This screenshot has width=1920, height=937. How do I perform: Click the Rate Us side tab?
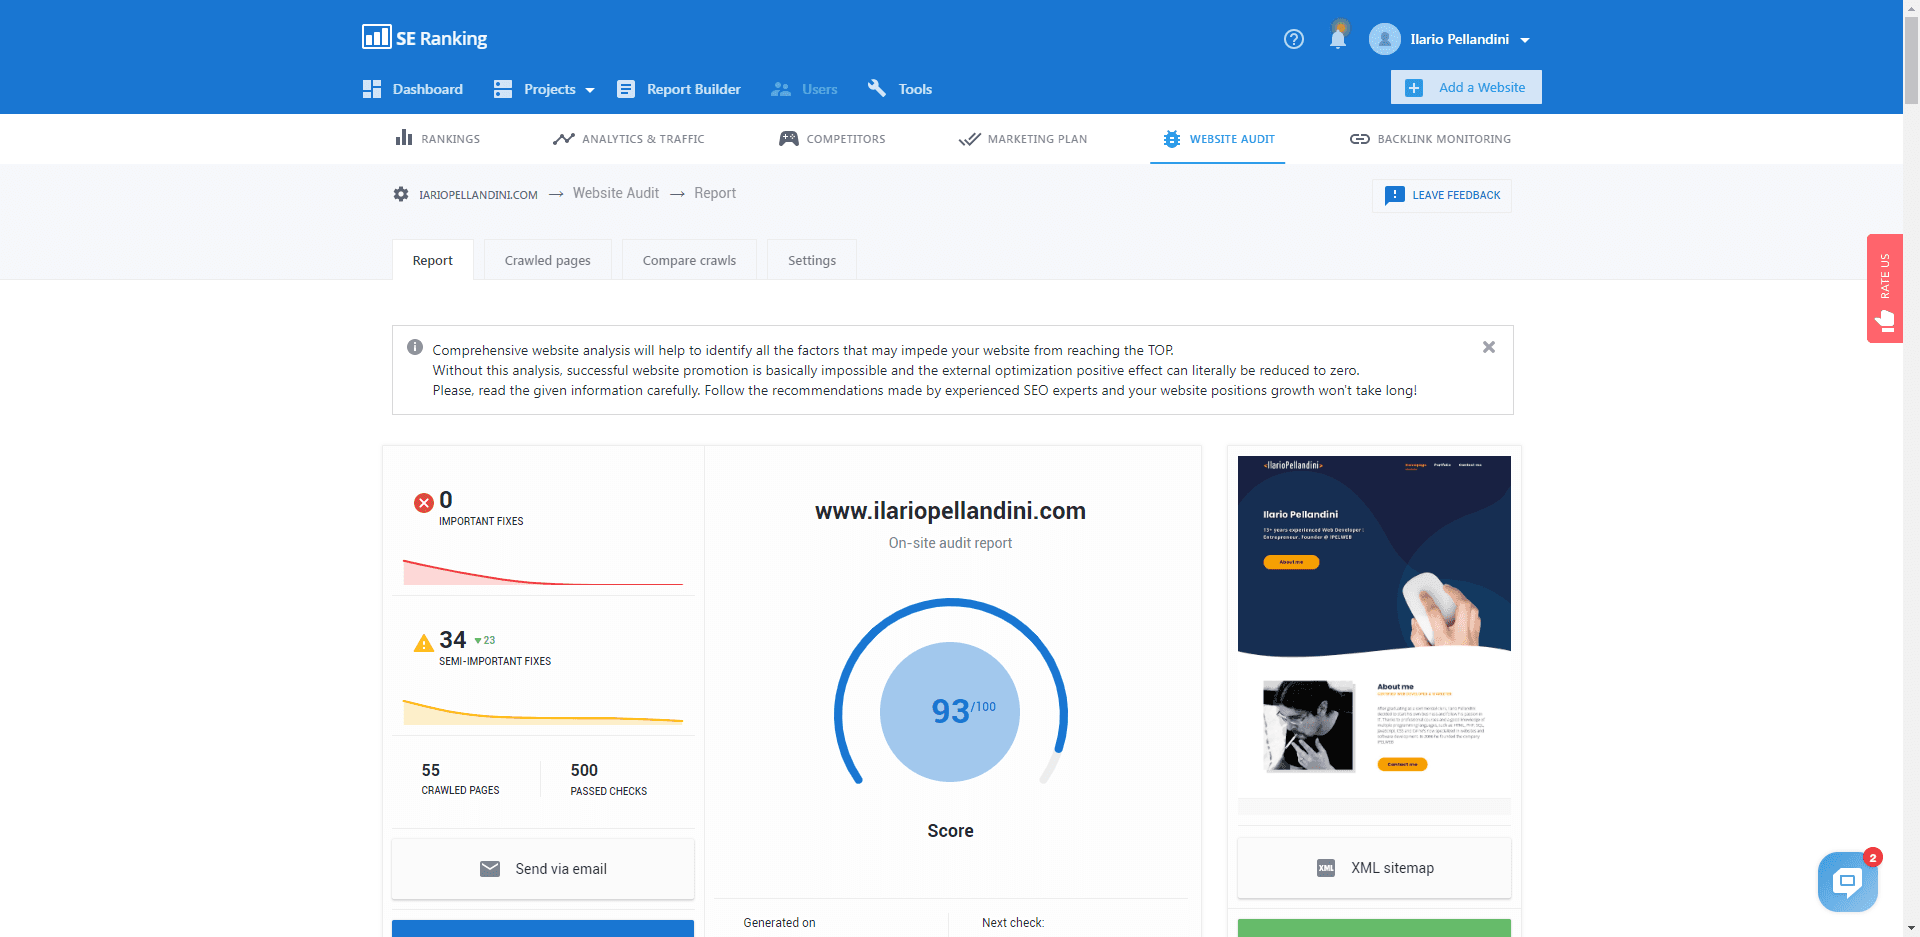point(1884,289)
